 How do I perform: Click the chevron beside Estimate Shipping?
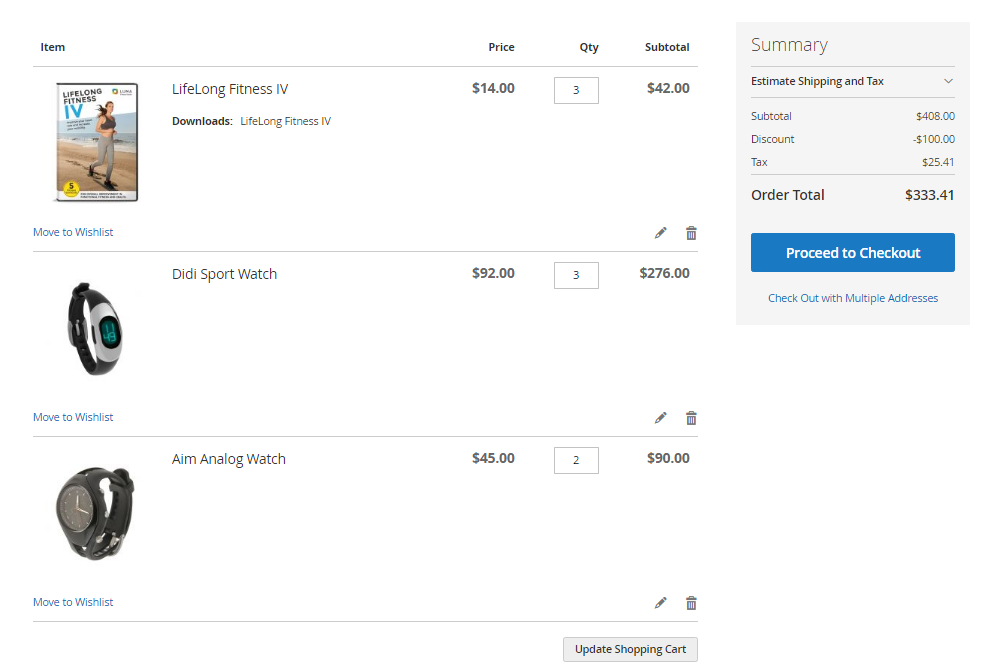coord(948,82)
